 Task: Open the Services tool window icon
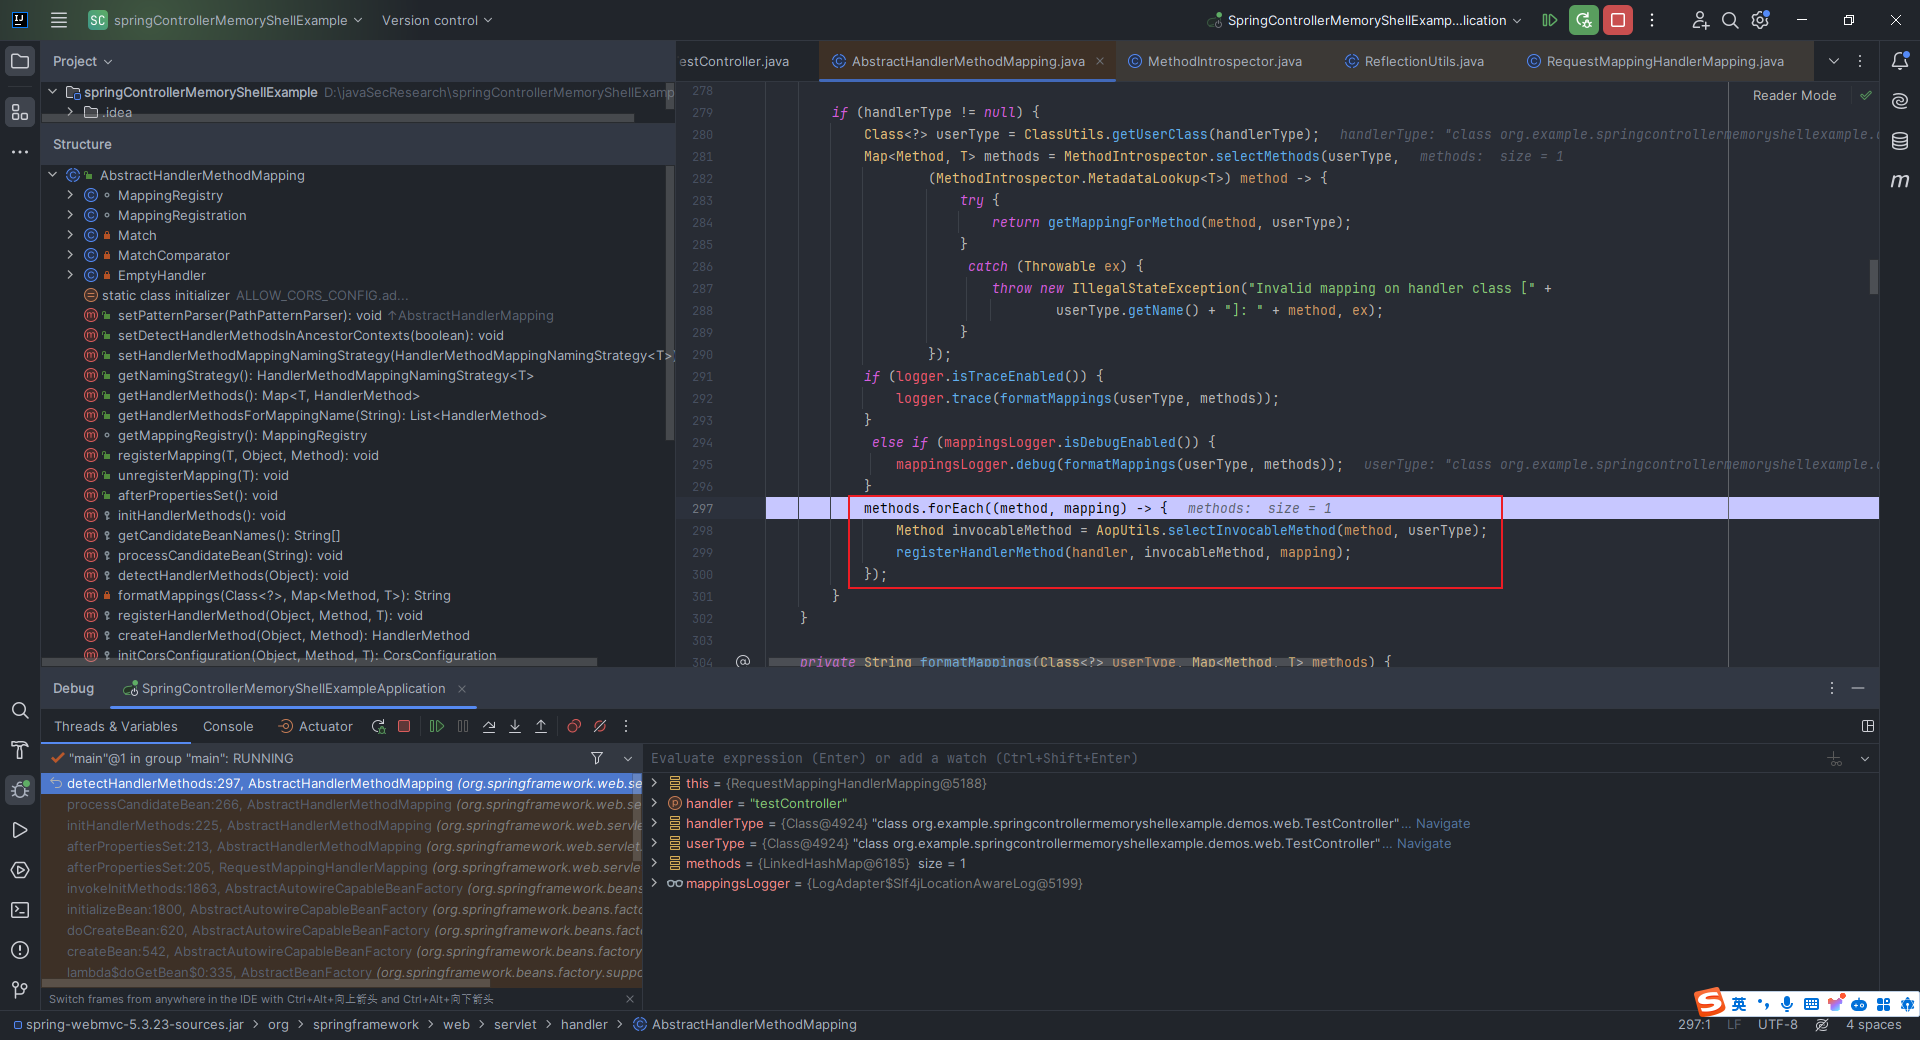pyautogui.click(x=20, y=870)
